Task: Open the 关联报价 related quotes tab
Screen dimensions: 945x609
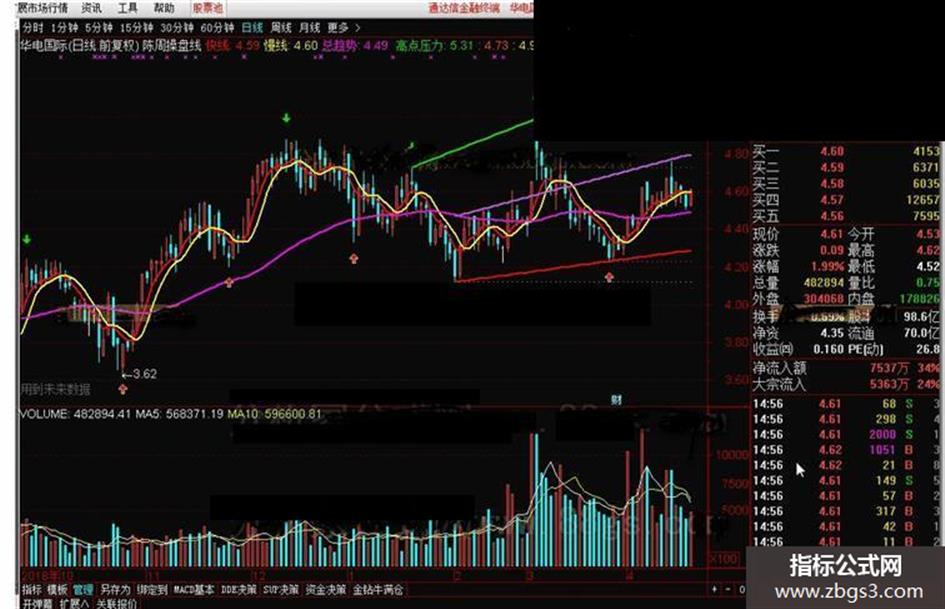Action: point(116,604)
